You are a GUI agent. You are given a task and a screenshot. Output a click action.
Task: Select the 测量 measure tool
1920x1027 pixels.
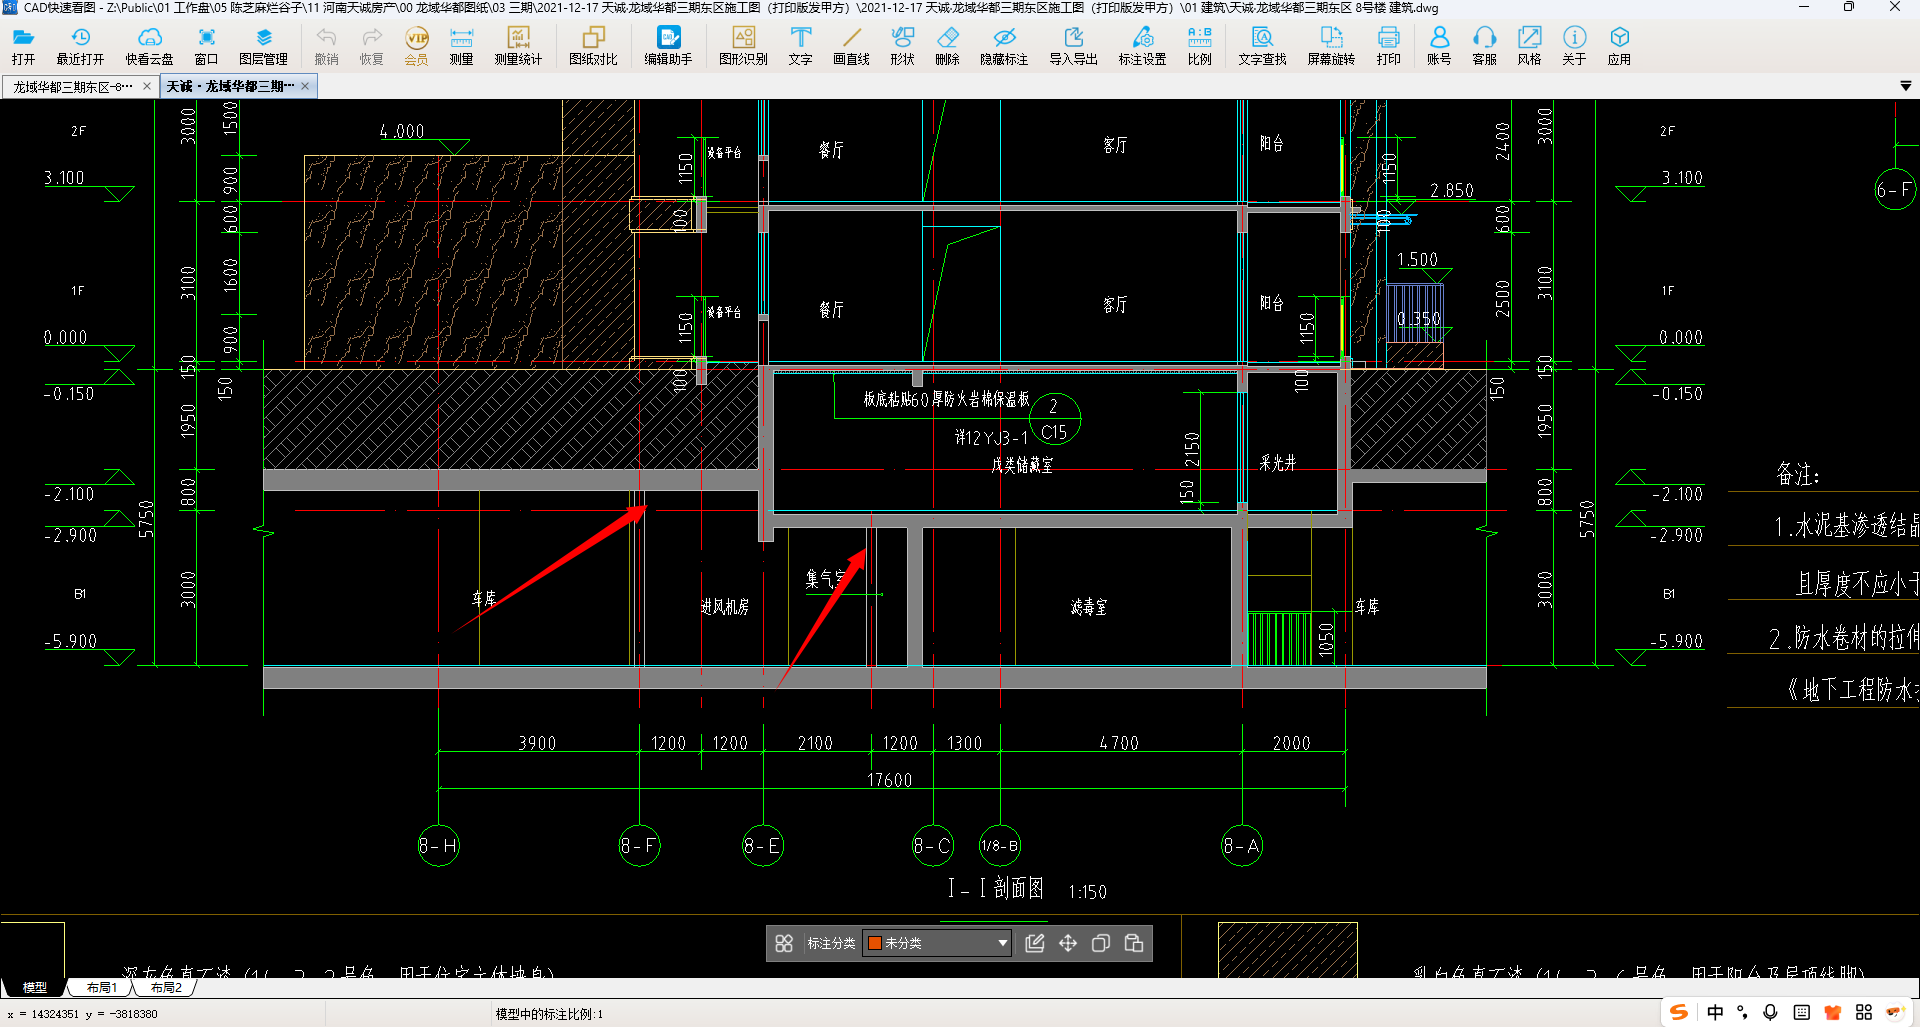[x=461, y=46]
